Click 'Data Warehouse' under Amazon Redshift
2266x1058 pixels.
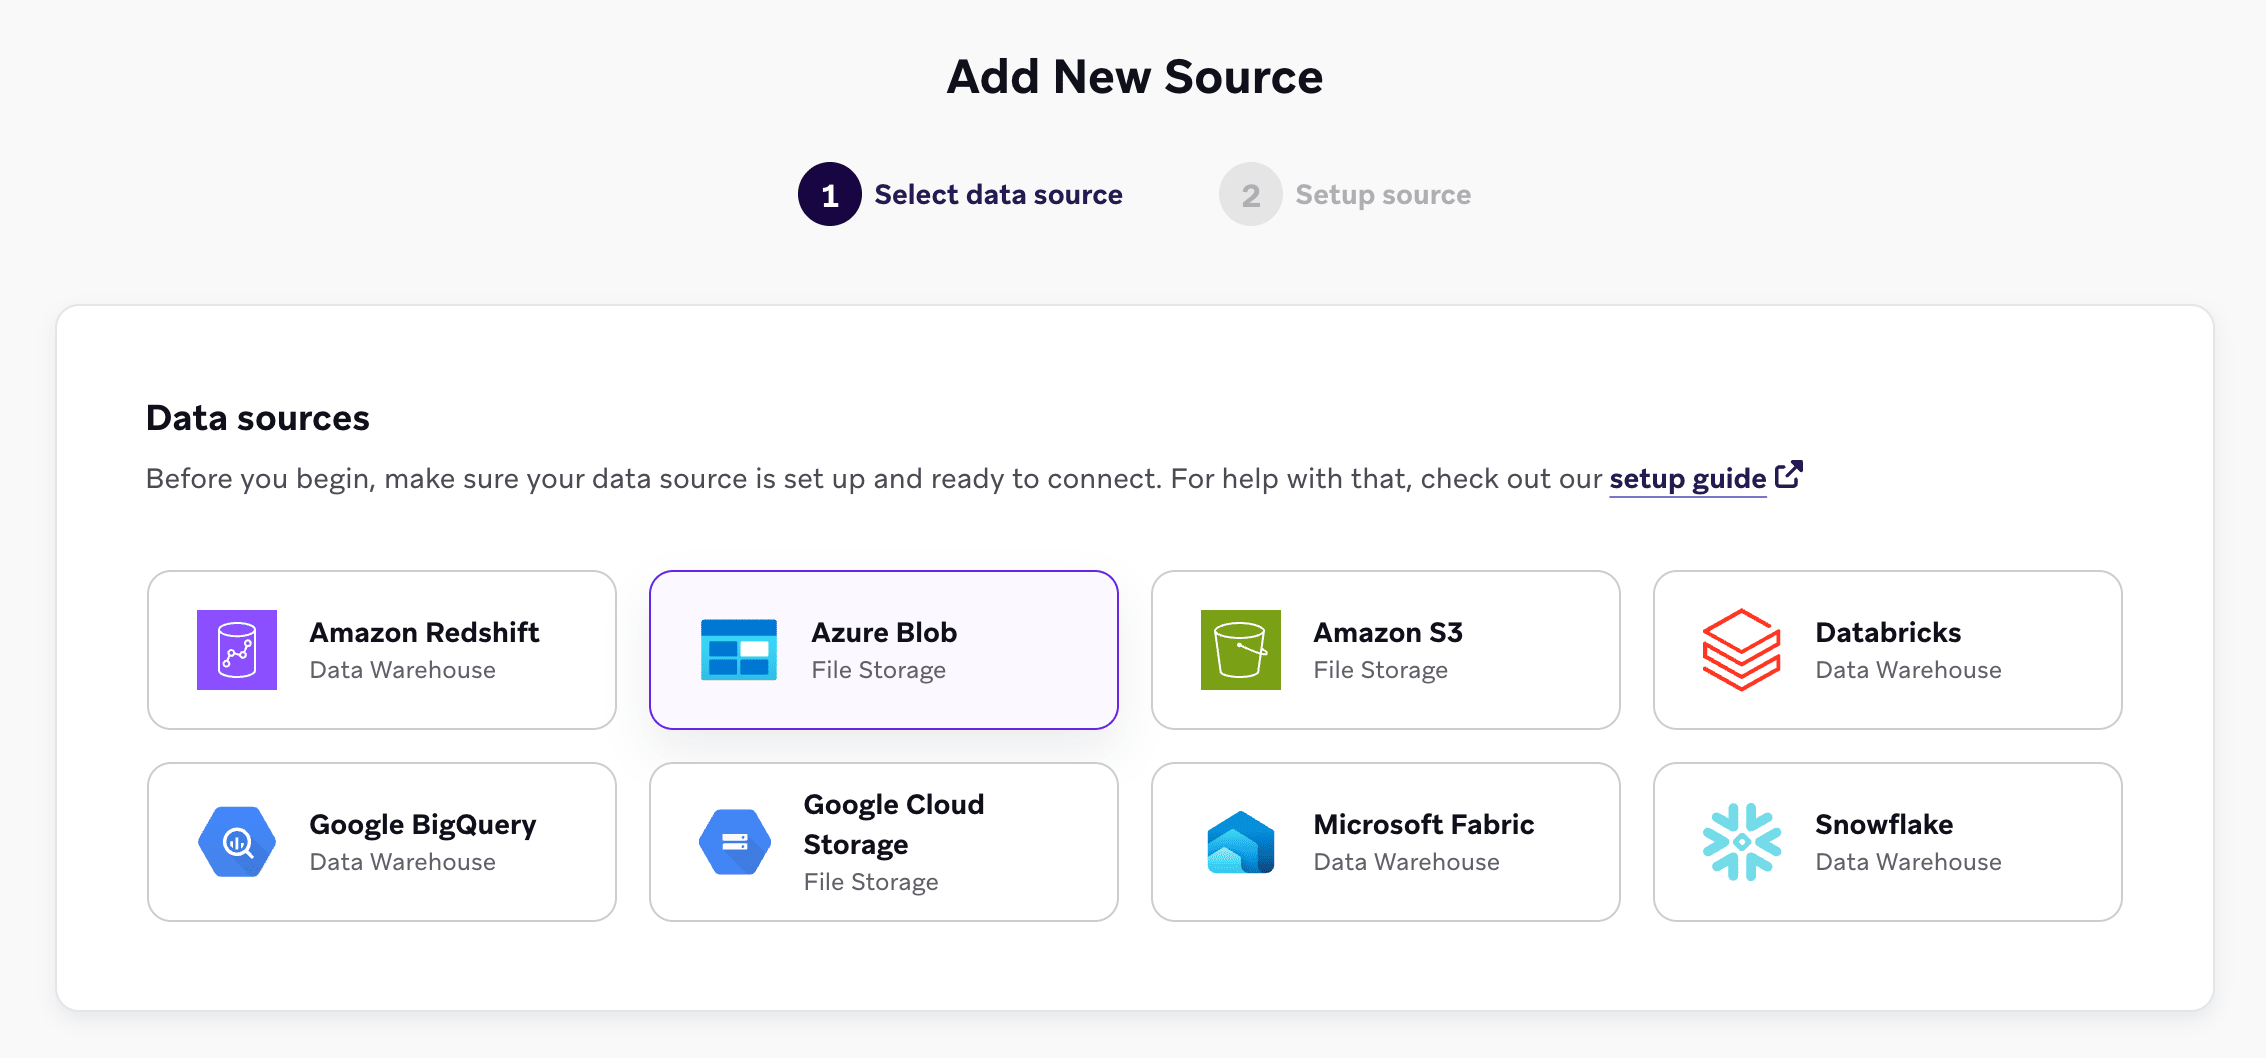pyautogui.click(x=402, y=670)
